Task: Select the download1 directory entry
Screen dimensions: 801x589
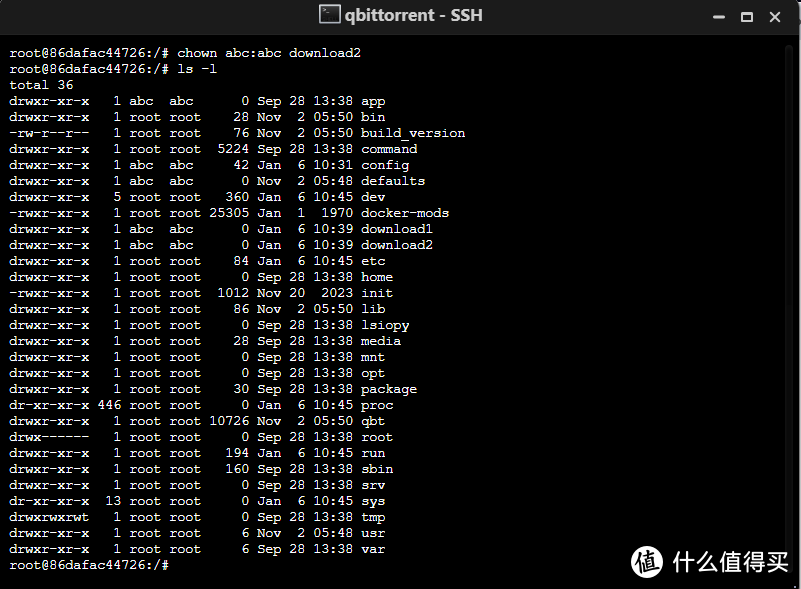Action: click(396, 228)
